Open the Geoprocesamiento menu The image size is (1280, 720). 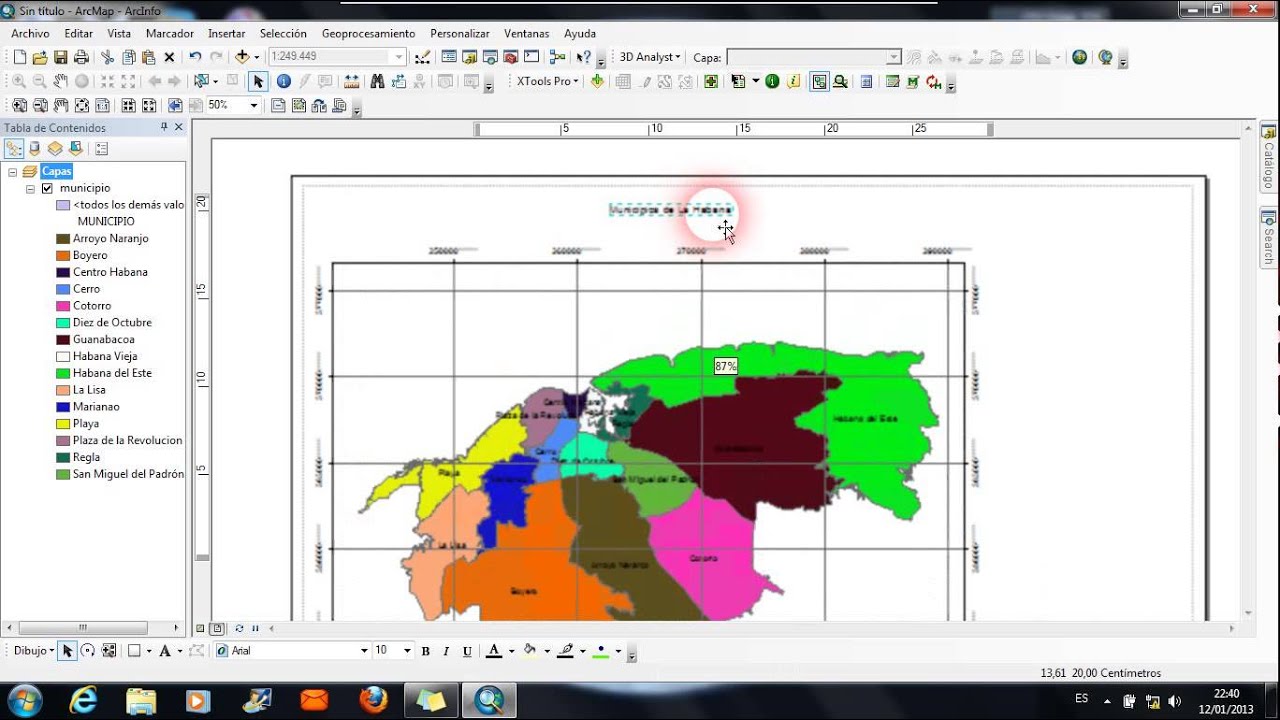(x=368, y=33)
